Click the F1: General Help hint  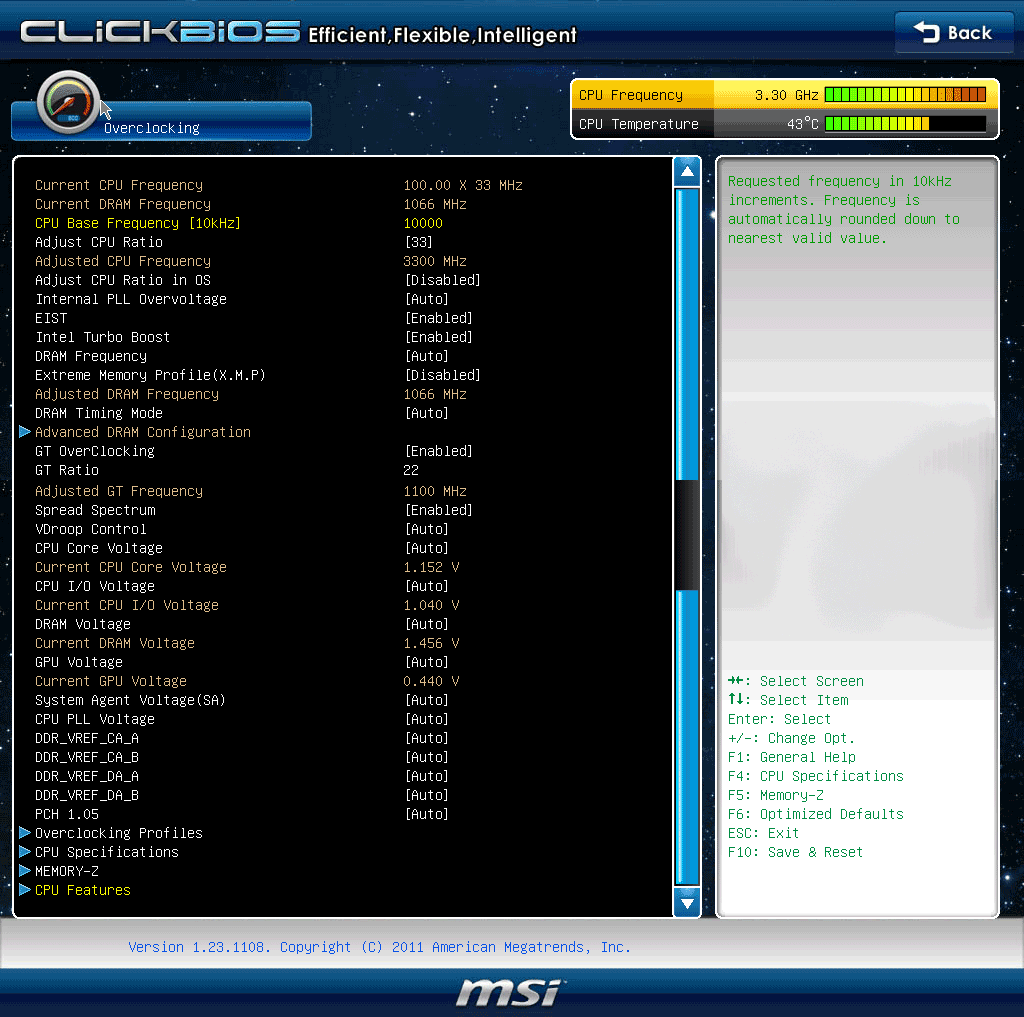792,757
